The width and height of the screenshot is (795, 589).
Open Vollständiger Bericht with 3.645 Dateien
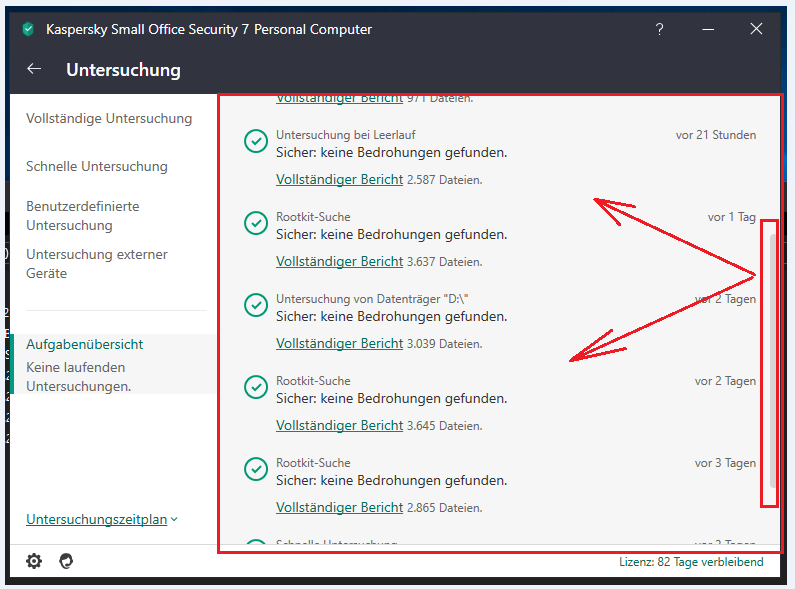click(x=339, y=426)
